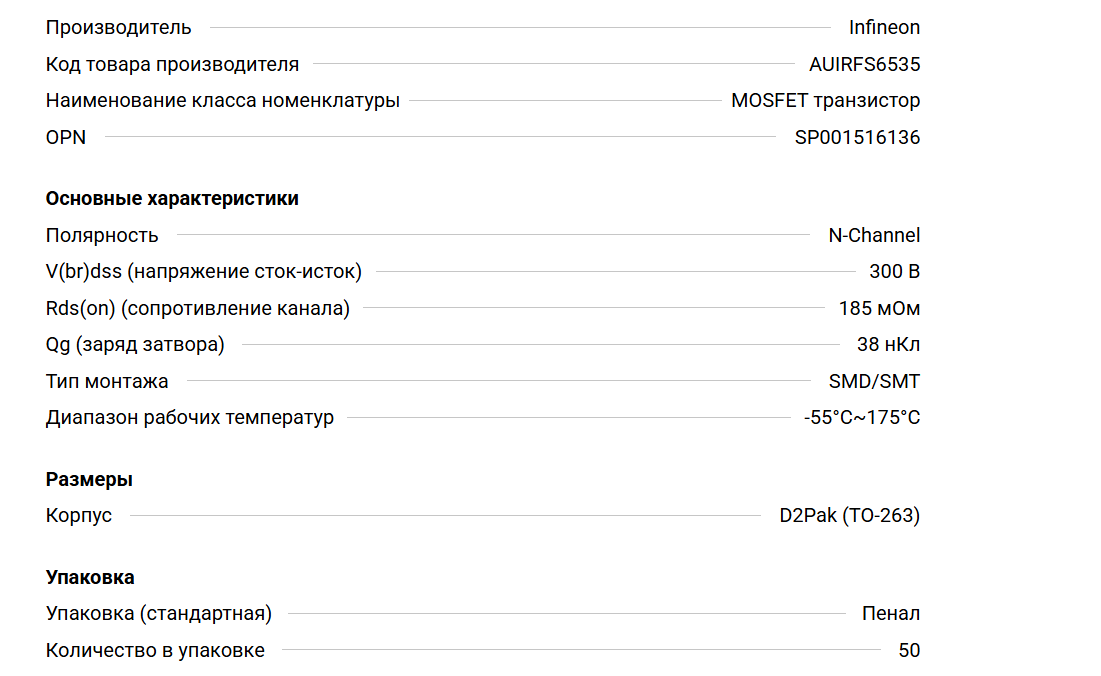
Task: Select the SP001516136 OPN value
Action: [857, 138]
